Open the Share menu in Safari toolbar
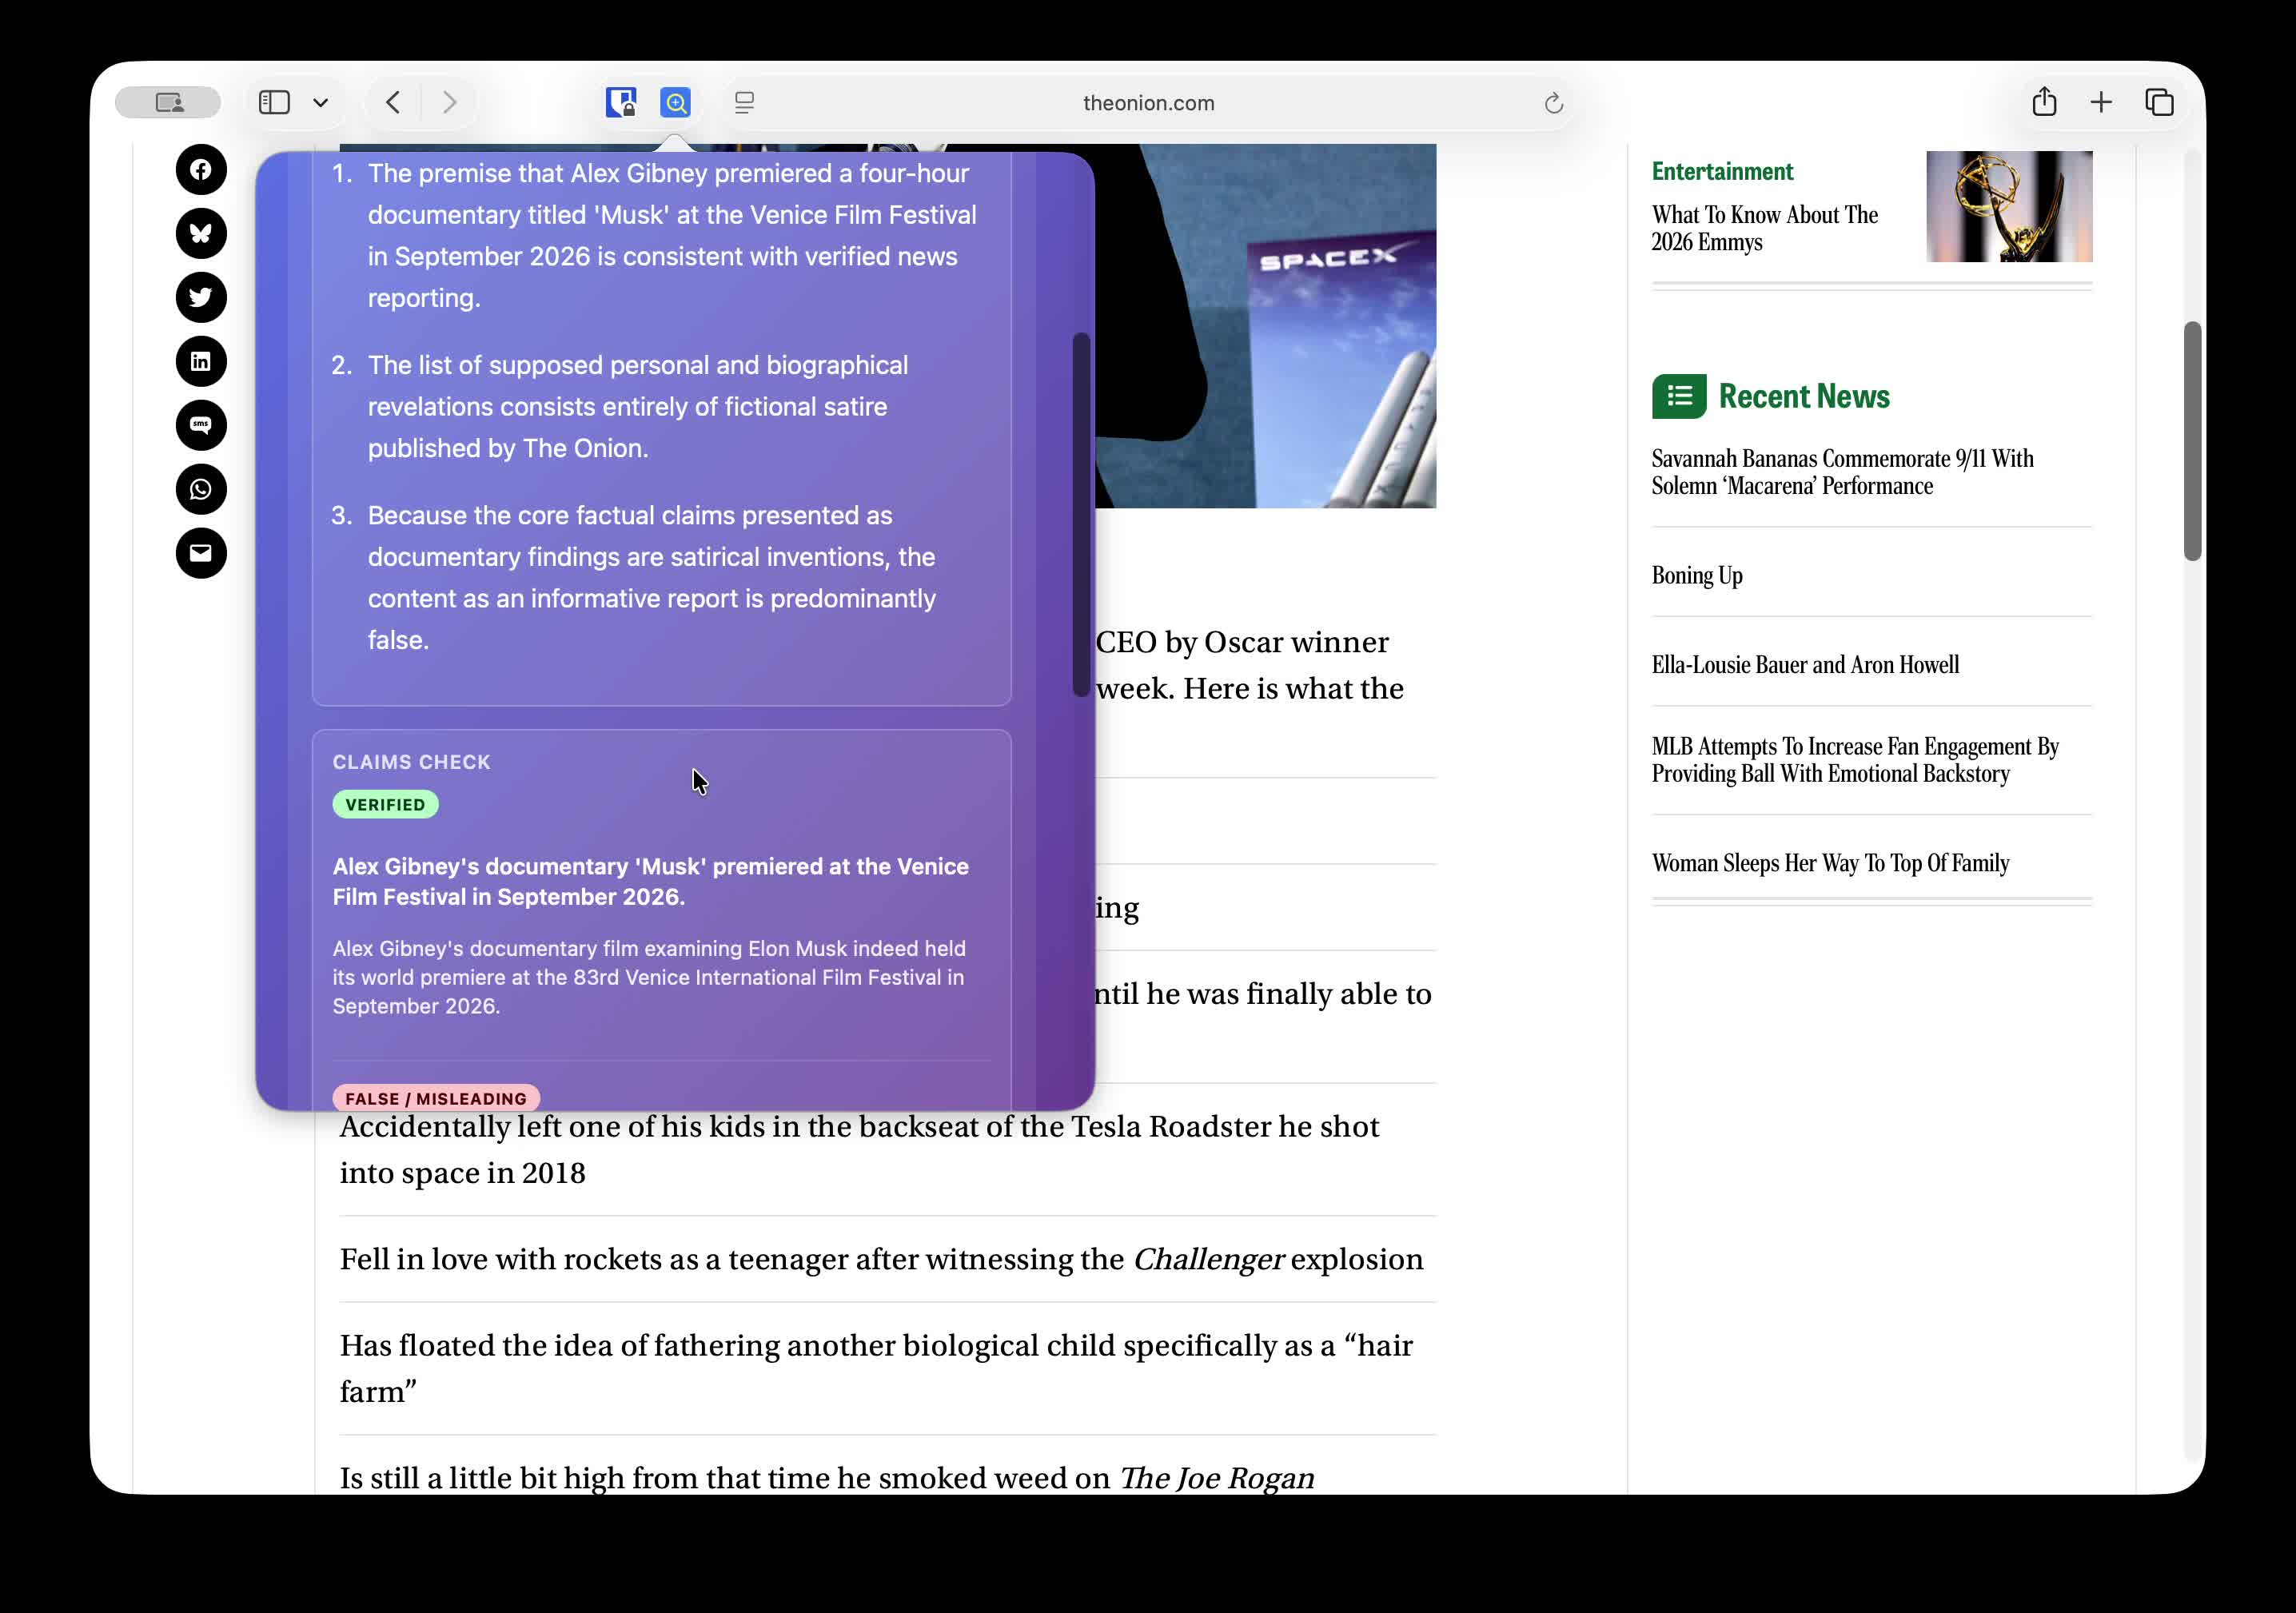The width and height of the screenshot is (2296, 1613). coord(2044,101)
